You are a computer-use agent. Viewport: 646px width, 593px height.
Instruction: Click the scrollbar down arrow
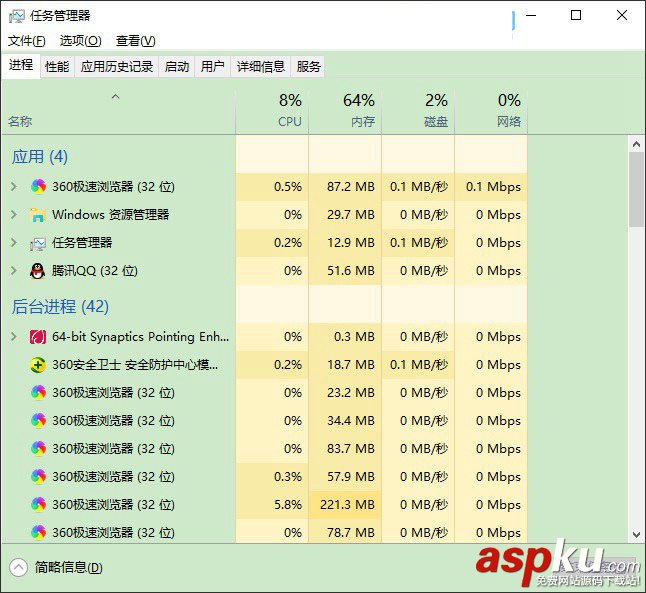[x=636, y=535]
